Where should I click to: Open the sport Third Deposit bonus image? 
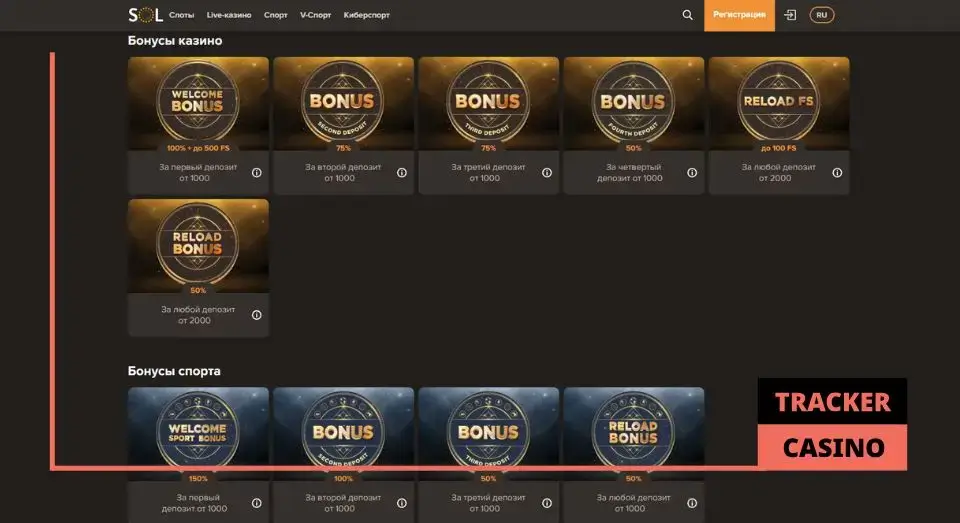coord(488,432)
